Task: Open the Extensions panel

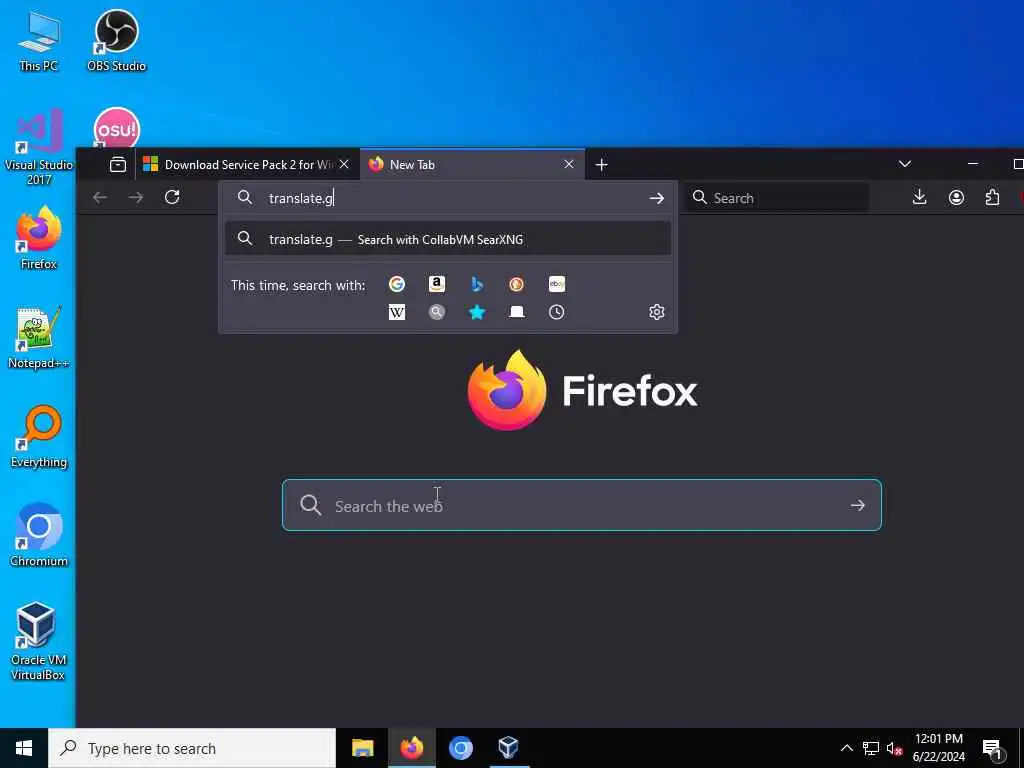Action: click(993, 197)
